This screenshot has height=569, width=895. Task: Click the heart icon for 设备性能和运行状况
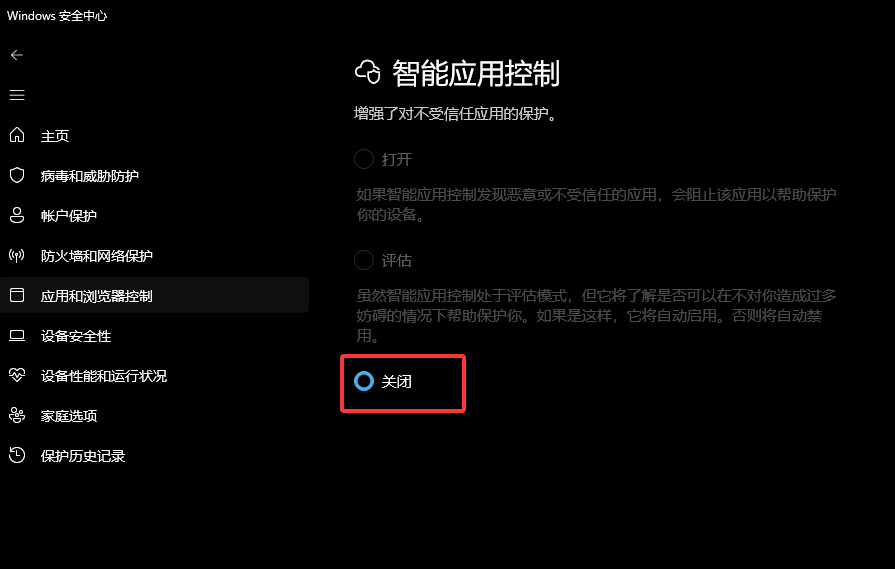click(17, 375)
